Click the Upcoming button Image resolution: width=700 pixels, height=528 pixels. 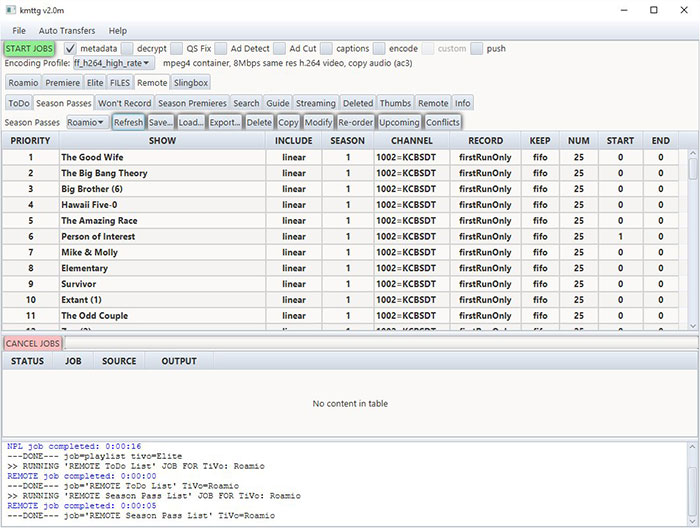[x=399, y=122]
